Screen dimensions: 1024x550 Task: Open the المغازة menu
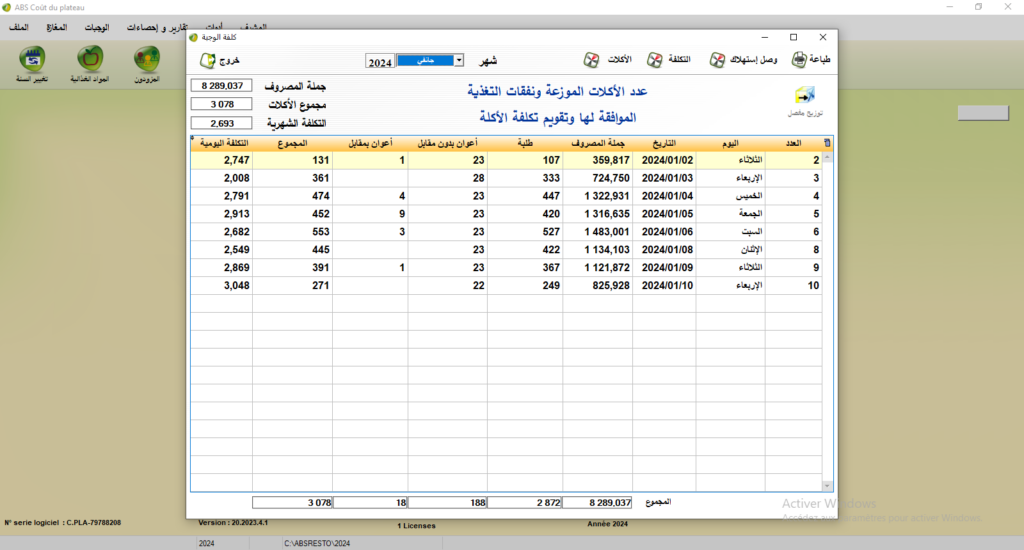[x=57, y=27]
